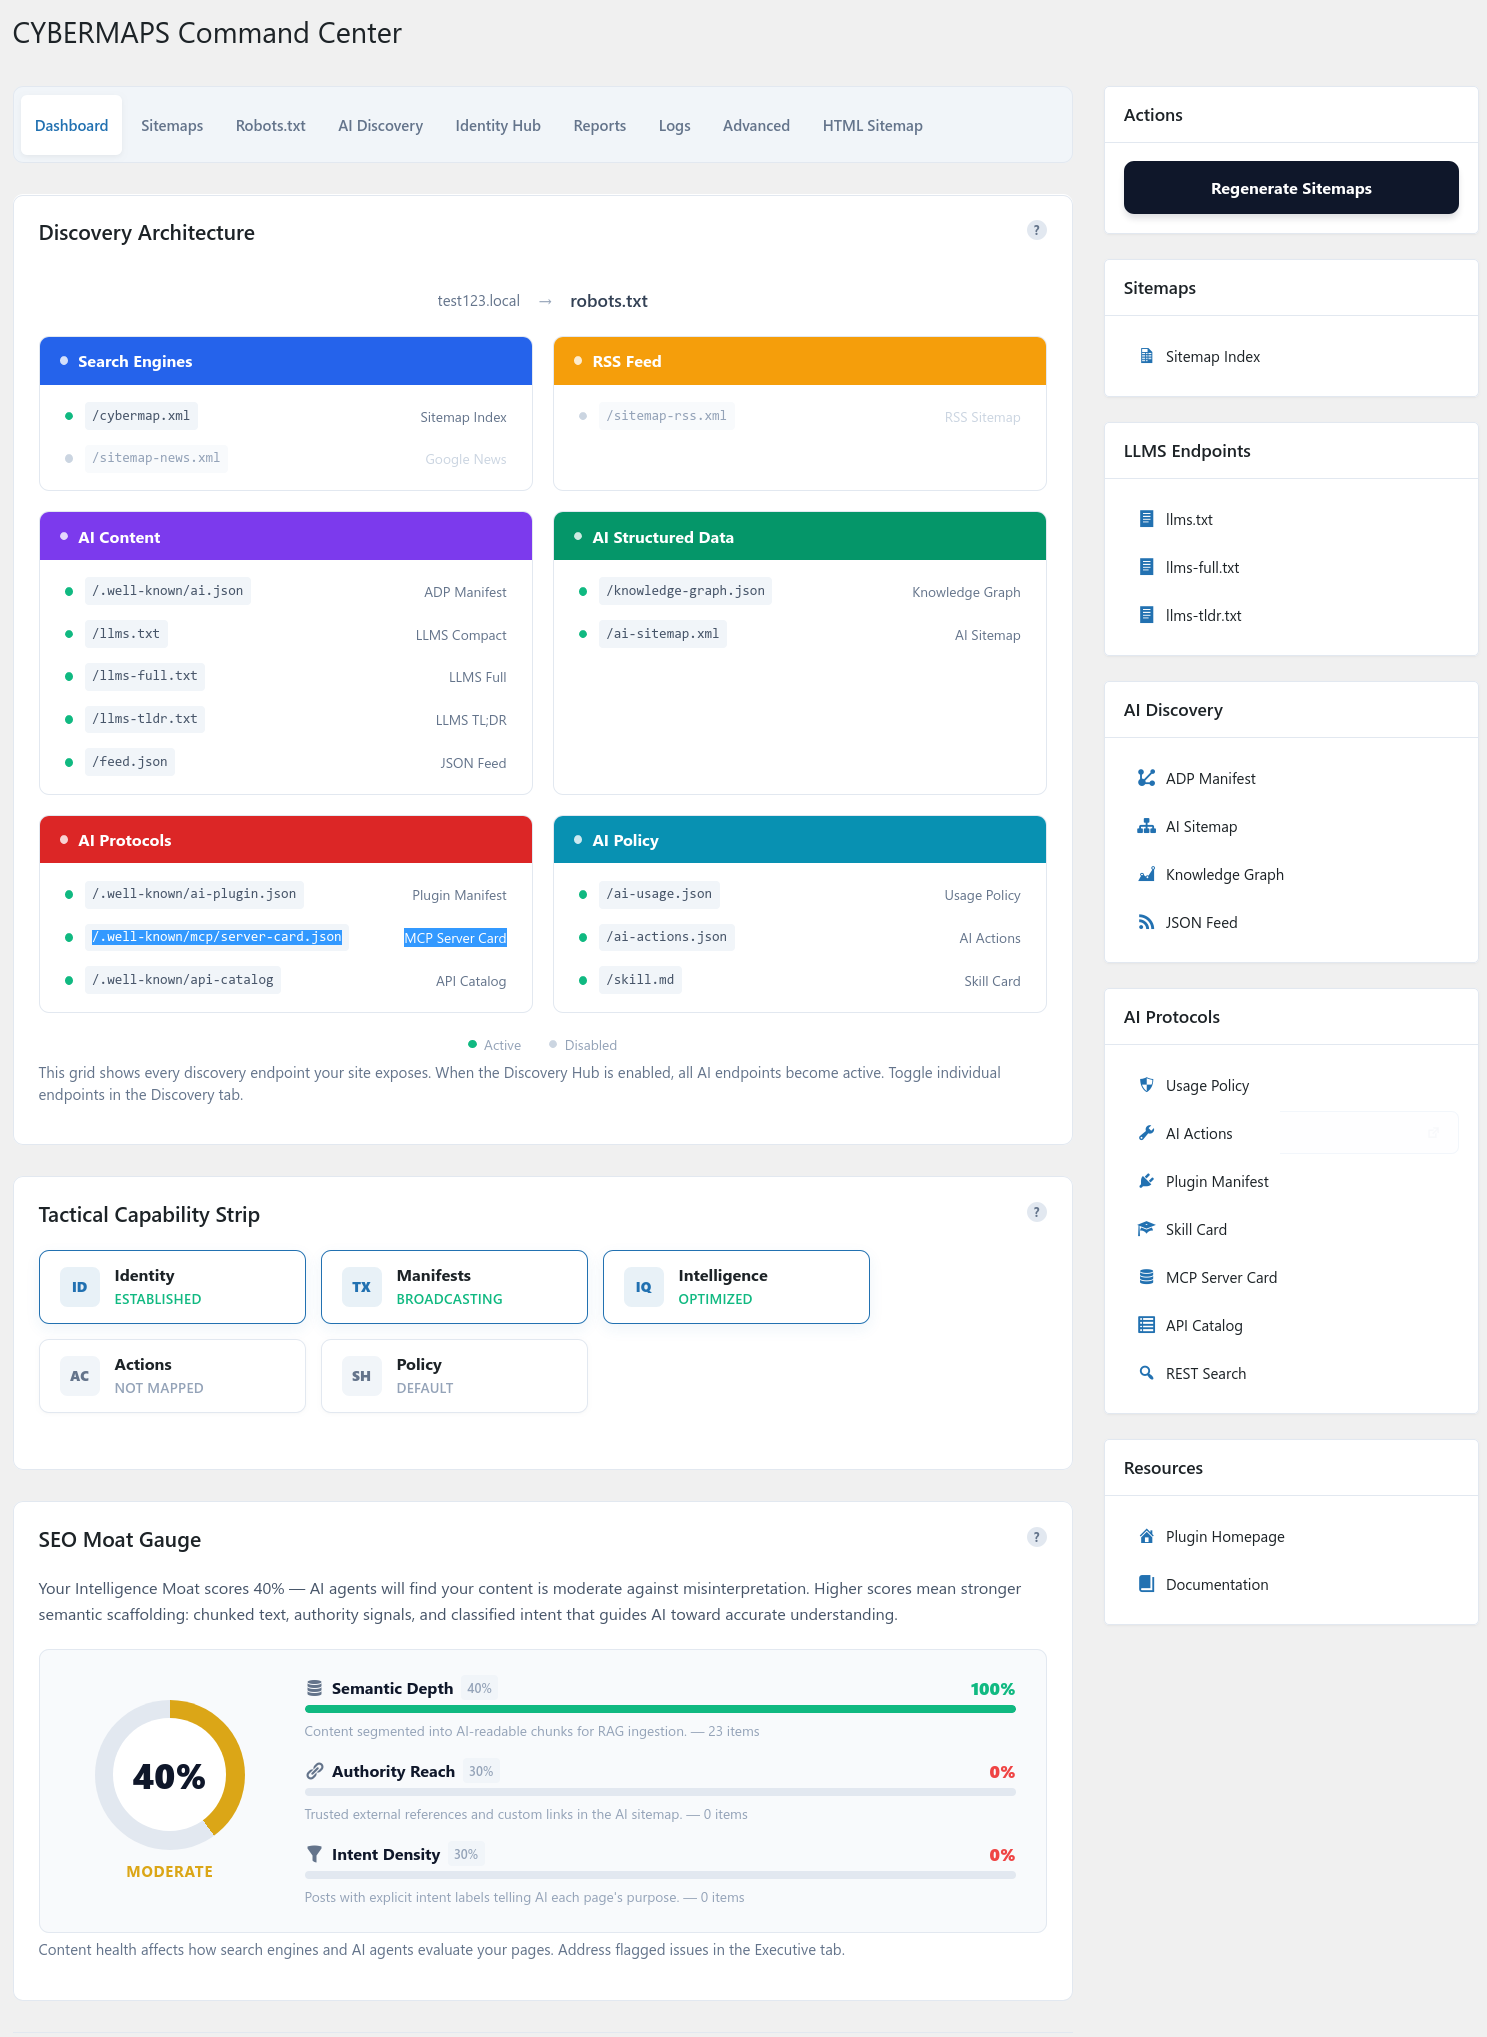1487x2037 pixels.
Task: Open the Robots.txt tab
Action: click(271, 125)
